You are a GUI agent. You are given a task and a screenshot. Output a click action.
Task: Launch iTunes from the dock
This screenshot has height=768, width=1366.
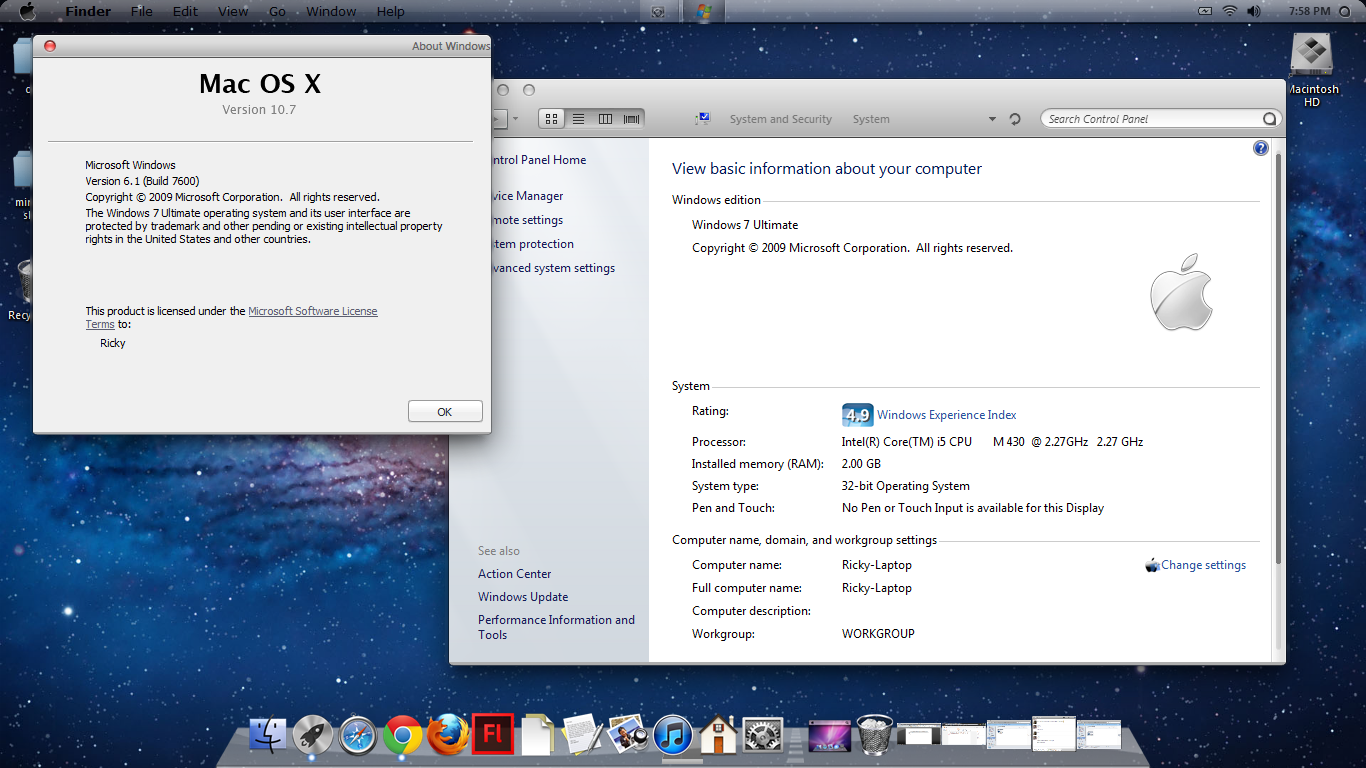673,736
